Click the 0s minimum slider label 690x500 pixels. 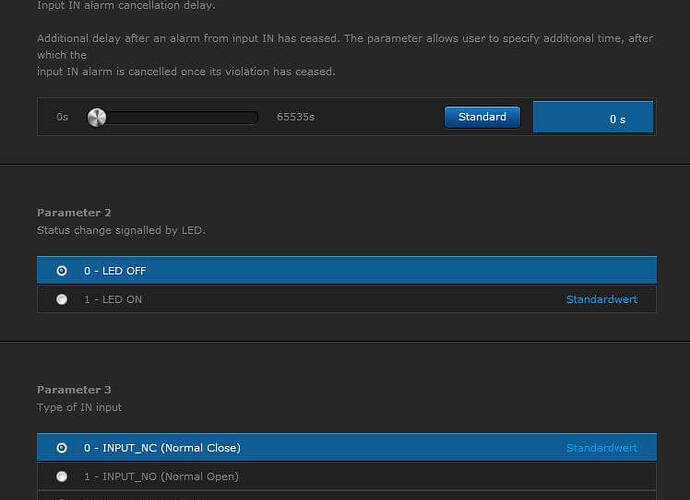(62, 117)
